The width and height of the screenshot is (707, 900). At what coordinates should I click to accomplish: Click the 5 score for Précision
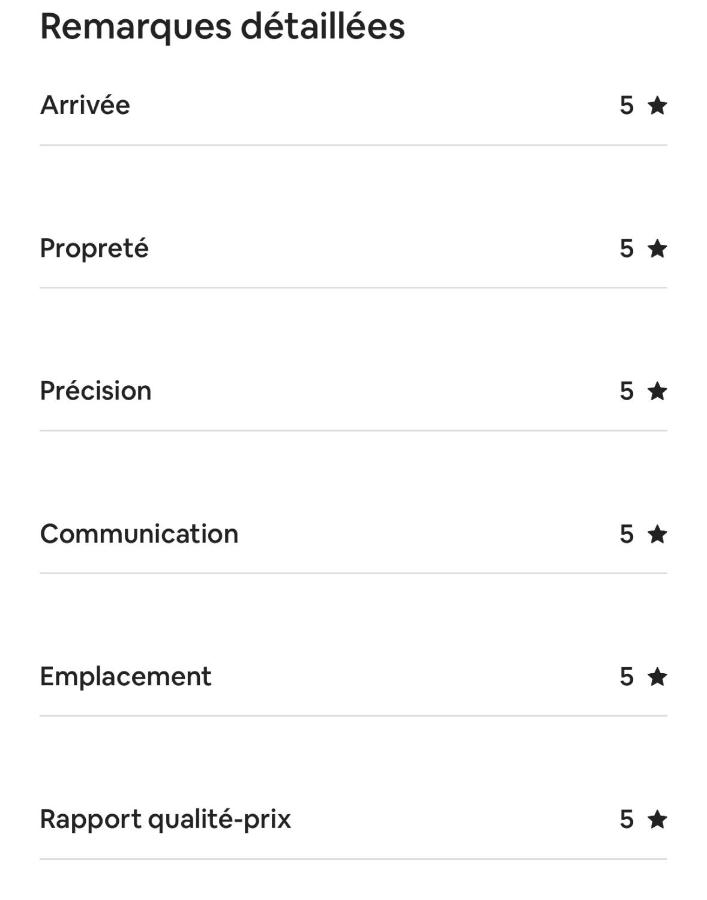tap(627, 391)
